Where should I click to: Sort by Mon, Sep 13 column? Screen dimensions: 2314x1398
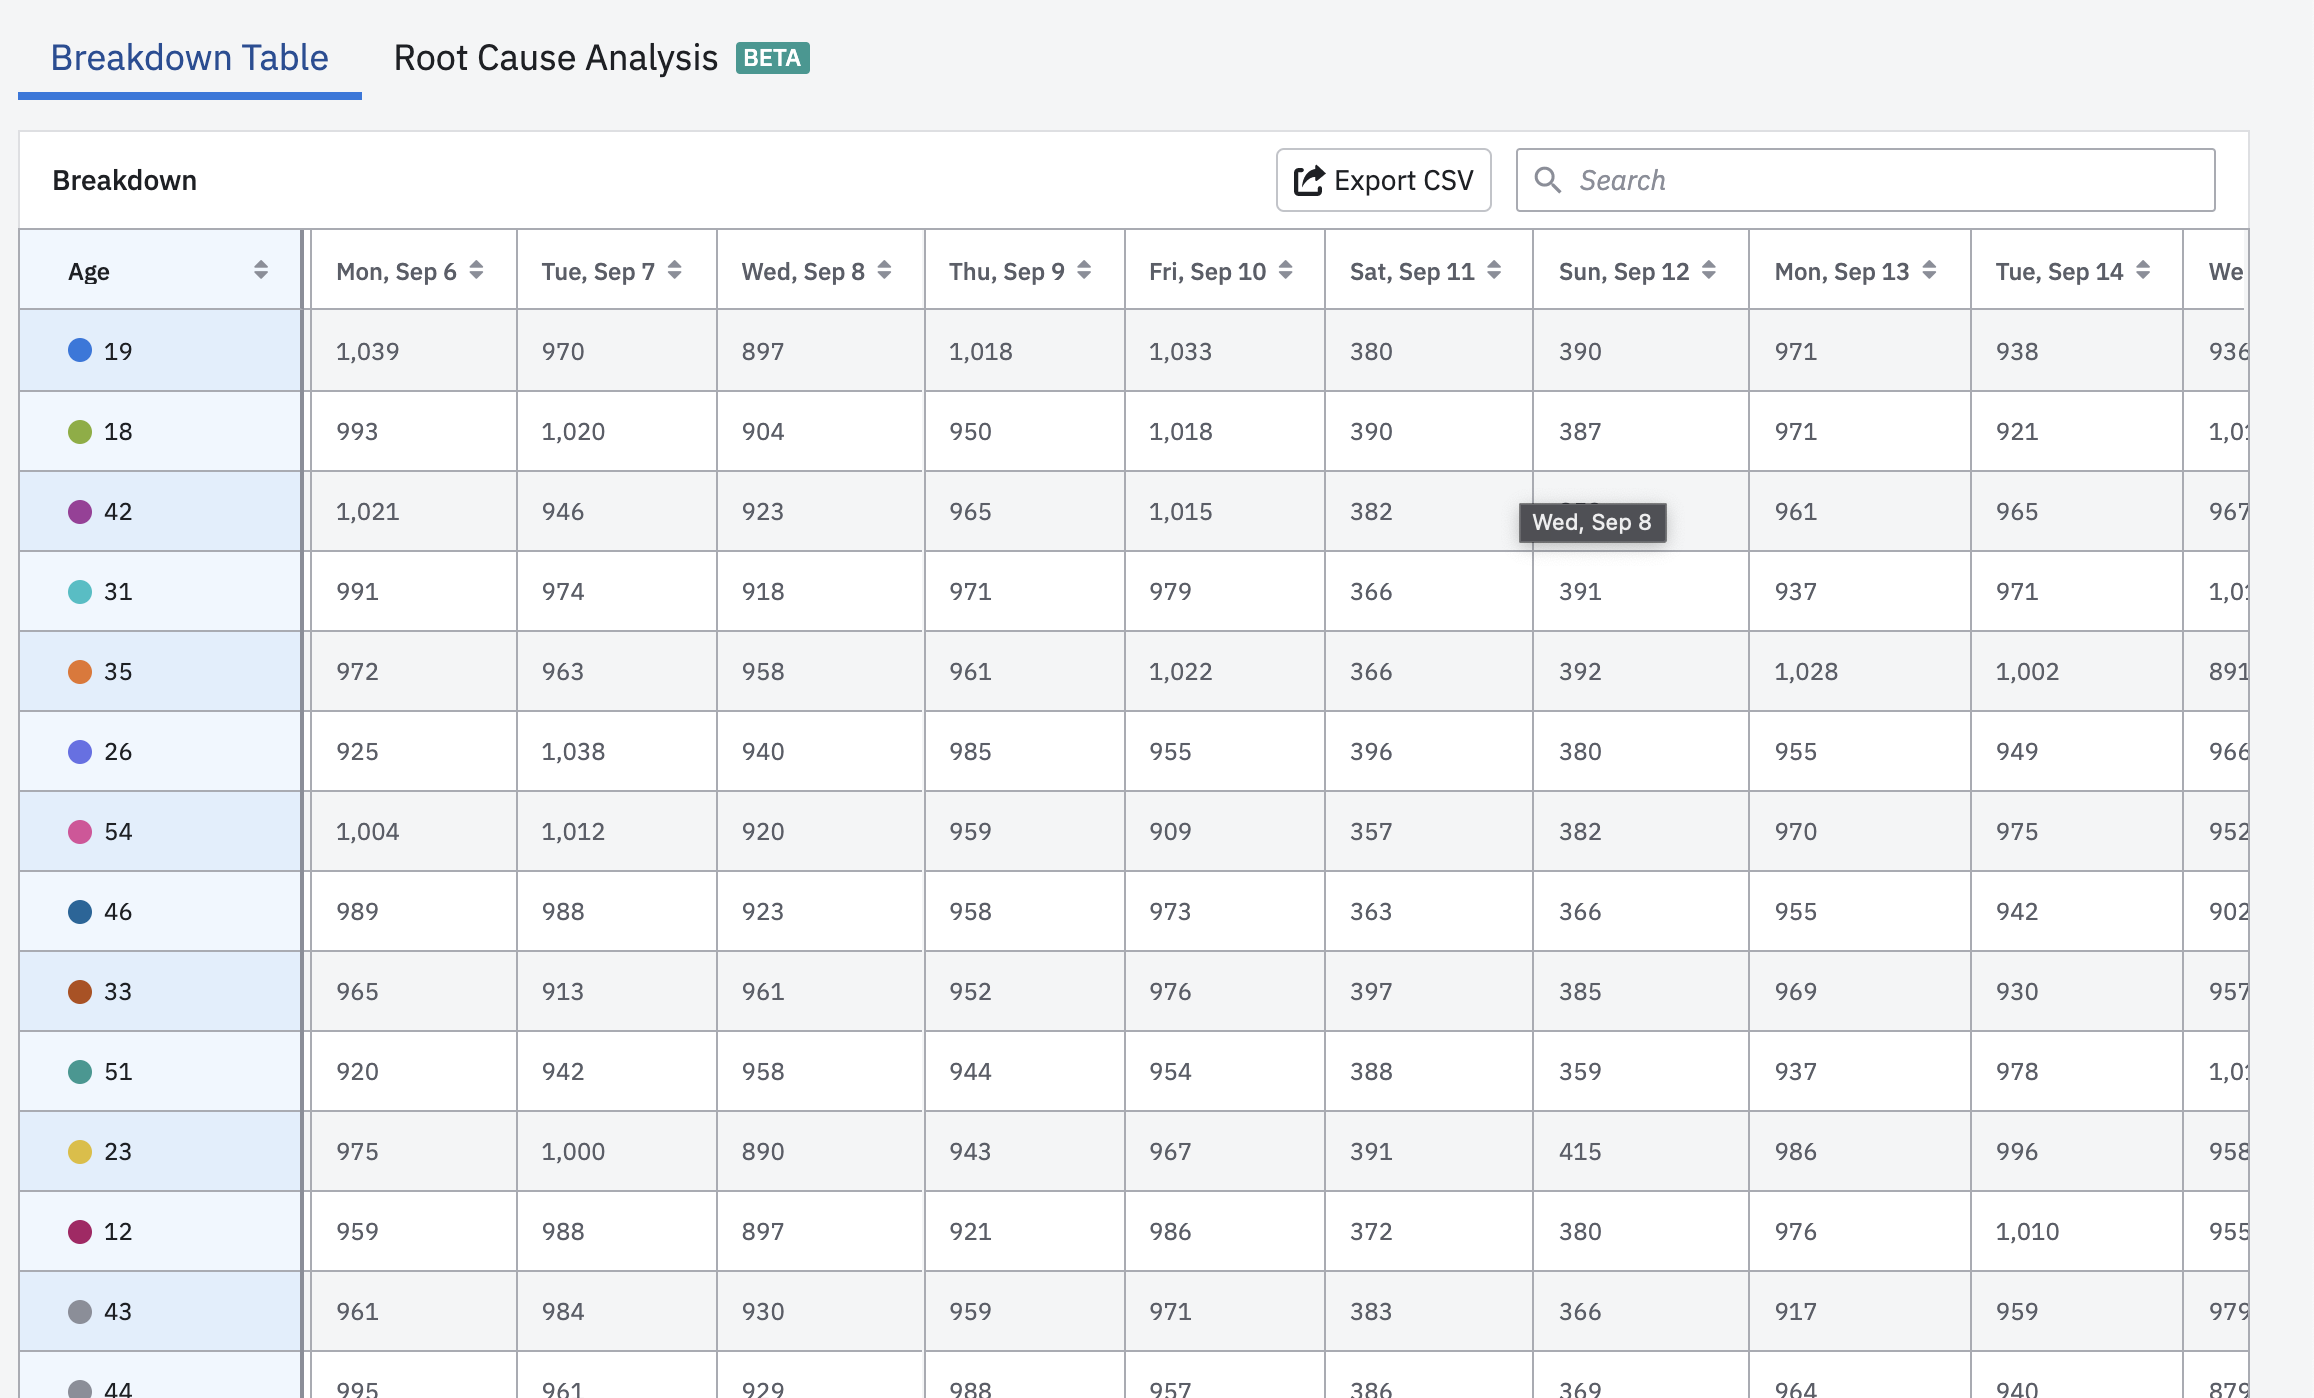click(1929, 270)
